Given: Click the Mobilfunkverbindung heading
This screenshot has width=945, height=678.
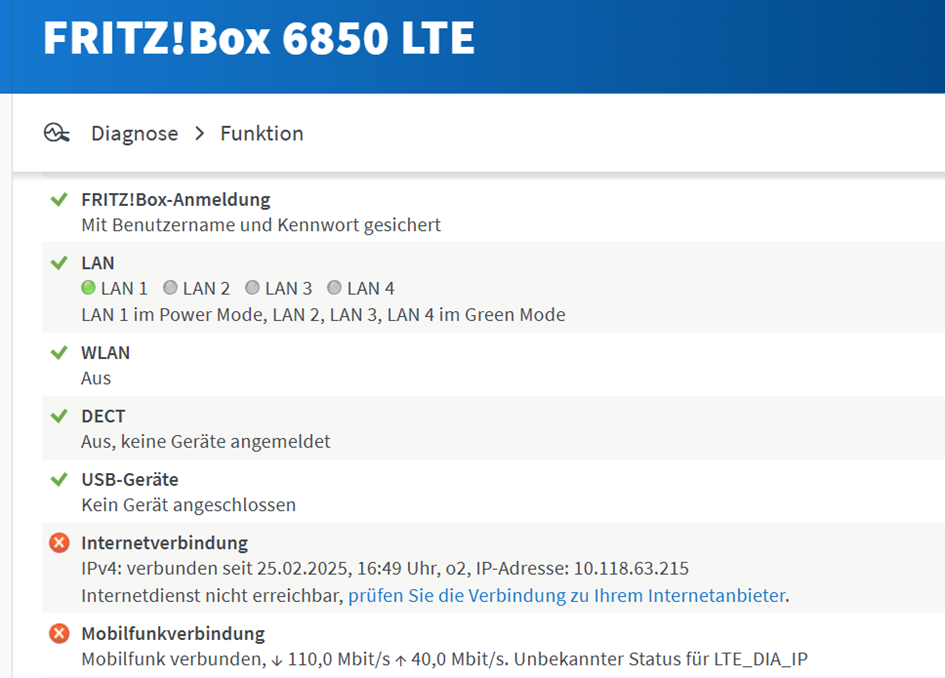Looking at the screenshot, I should click(172, 633).
